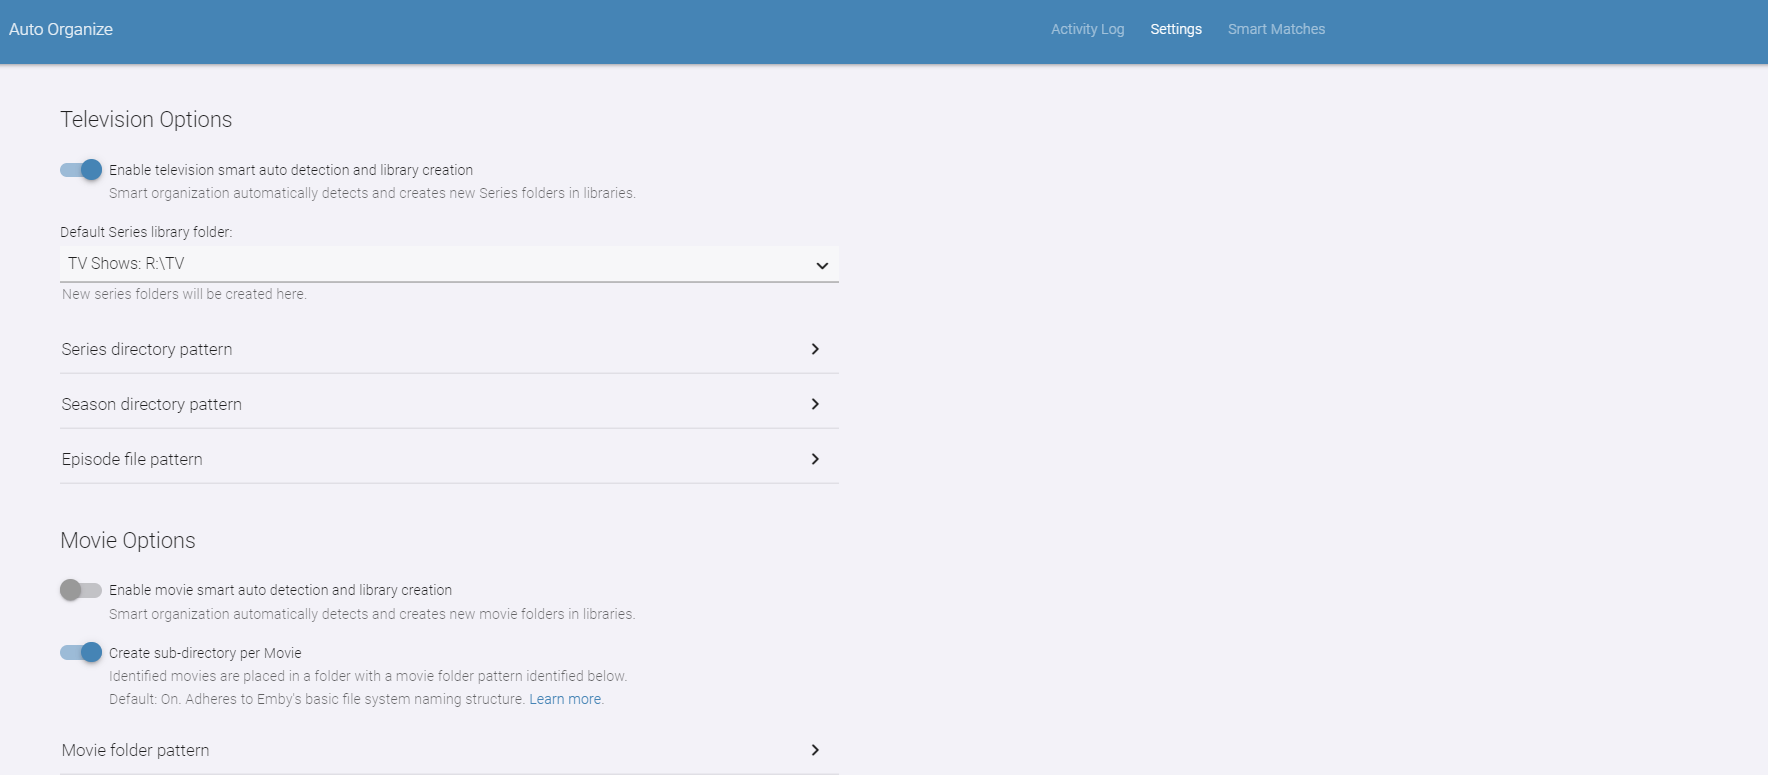Switch to the Settings tab
Screen dimensions: 1768x775
pos(1176,30)
